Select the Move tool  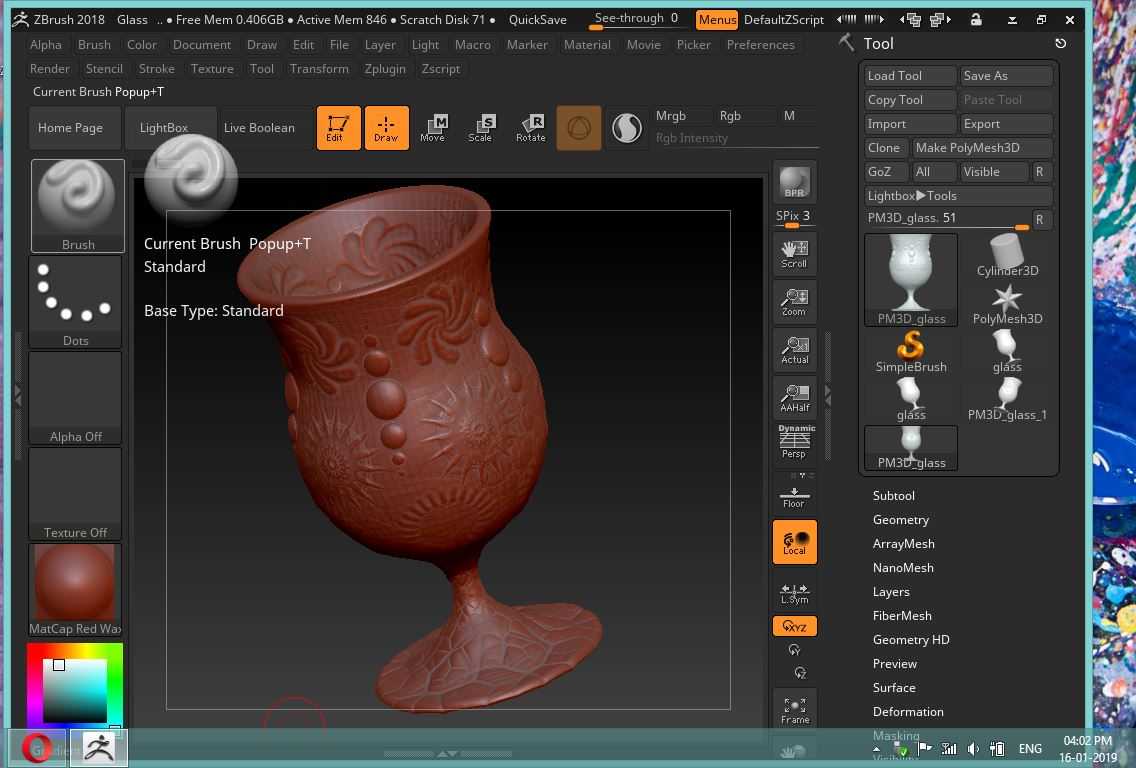click(433, 128)
